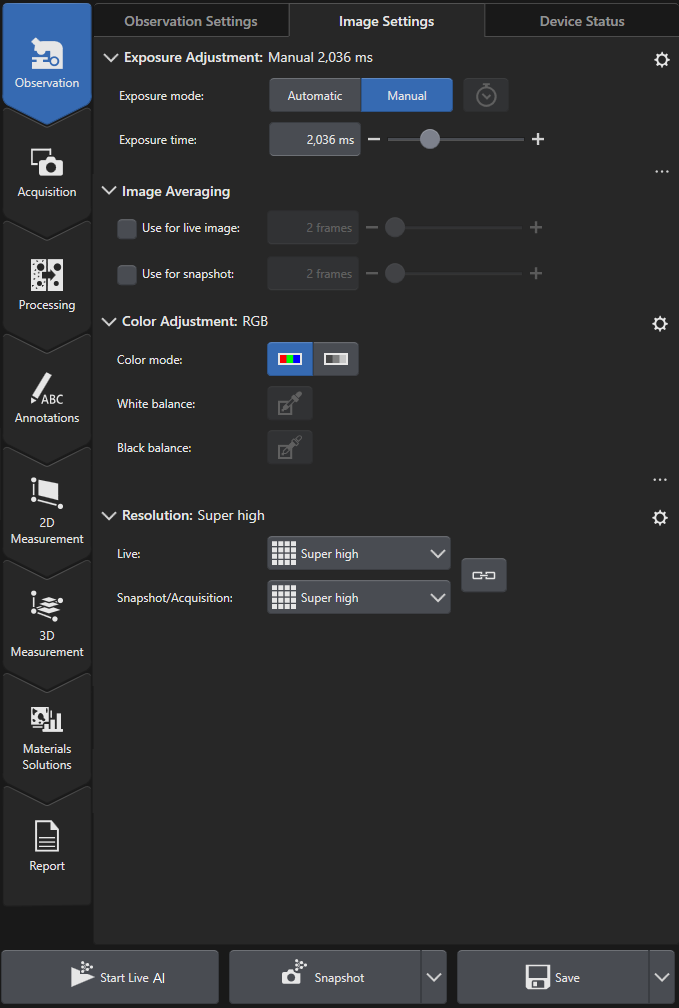Click the white balance eyedropper icon
This screenshot has width=679, height=1008.
(x=290, y=404)
